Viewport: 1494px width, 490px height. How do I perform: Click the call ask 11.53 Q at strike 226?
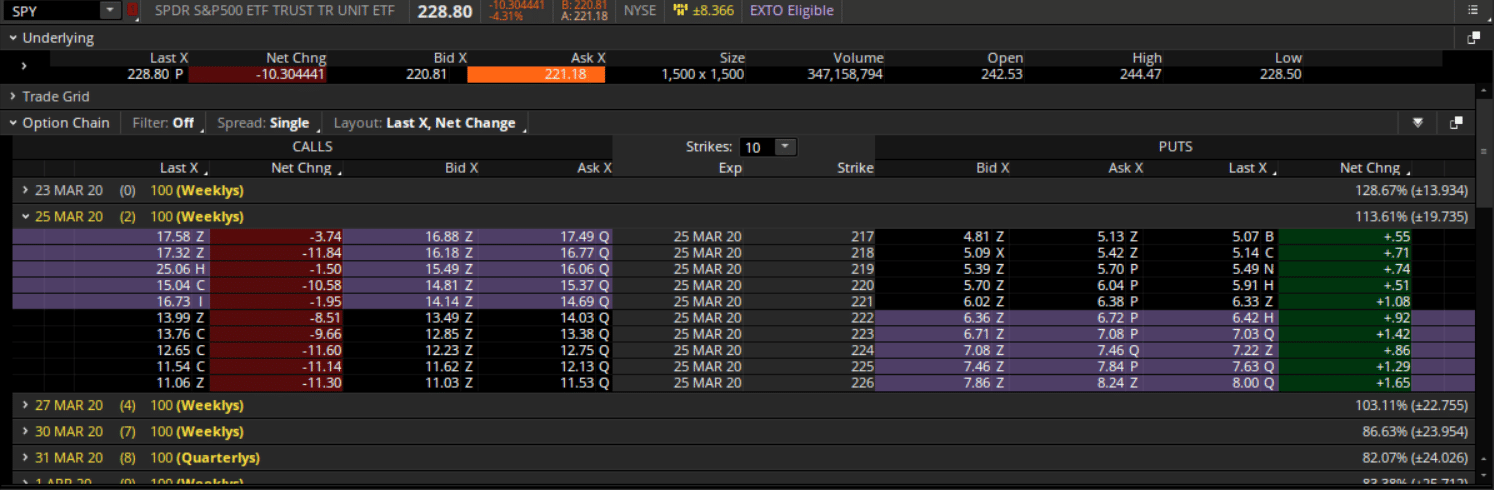[585, 383]
